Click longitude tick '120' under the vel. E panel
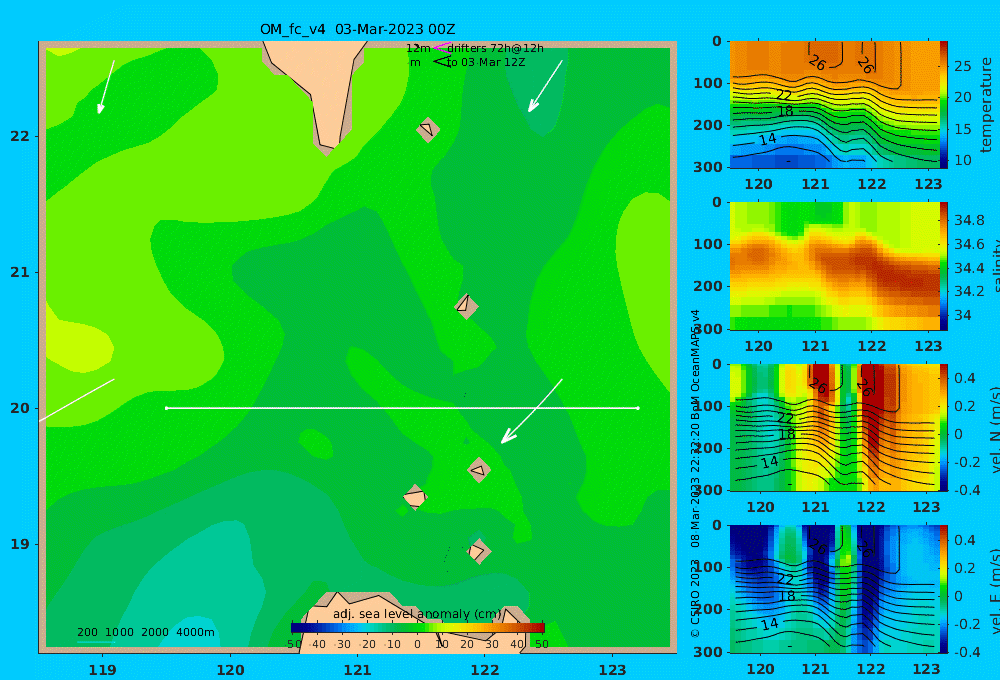The height and width of the screenshot is (680, 1000). [x=760, y=669]
